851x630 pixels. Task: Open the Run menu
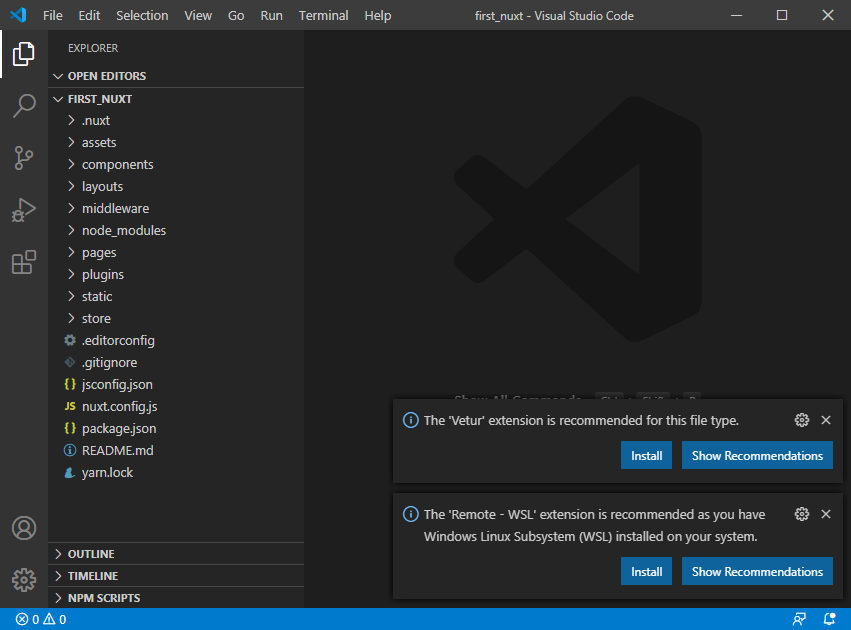point(271,15)
